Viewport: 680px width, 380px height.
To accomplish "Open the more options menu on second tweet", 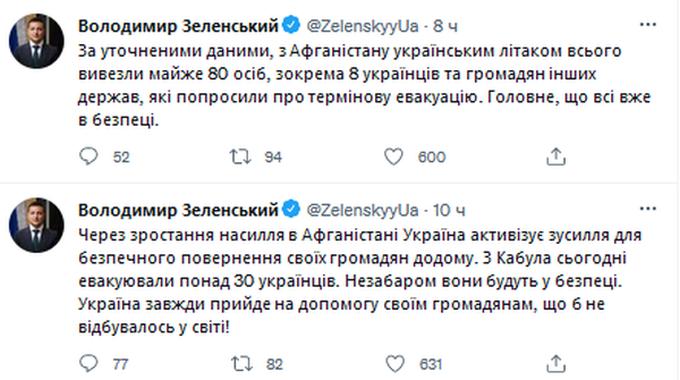I will [648, 209].
